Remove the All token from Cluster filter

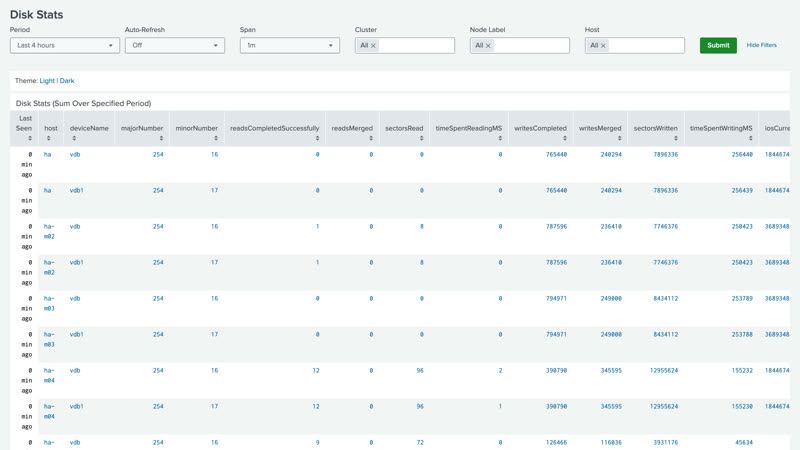373,46
